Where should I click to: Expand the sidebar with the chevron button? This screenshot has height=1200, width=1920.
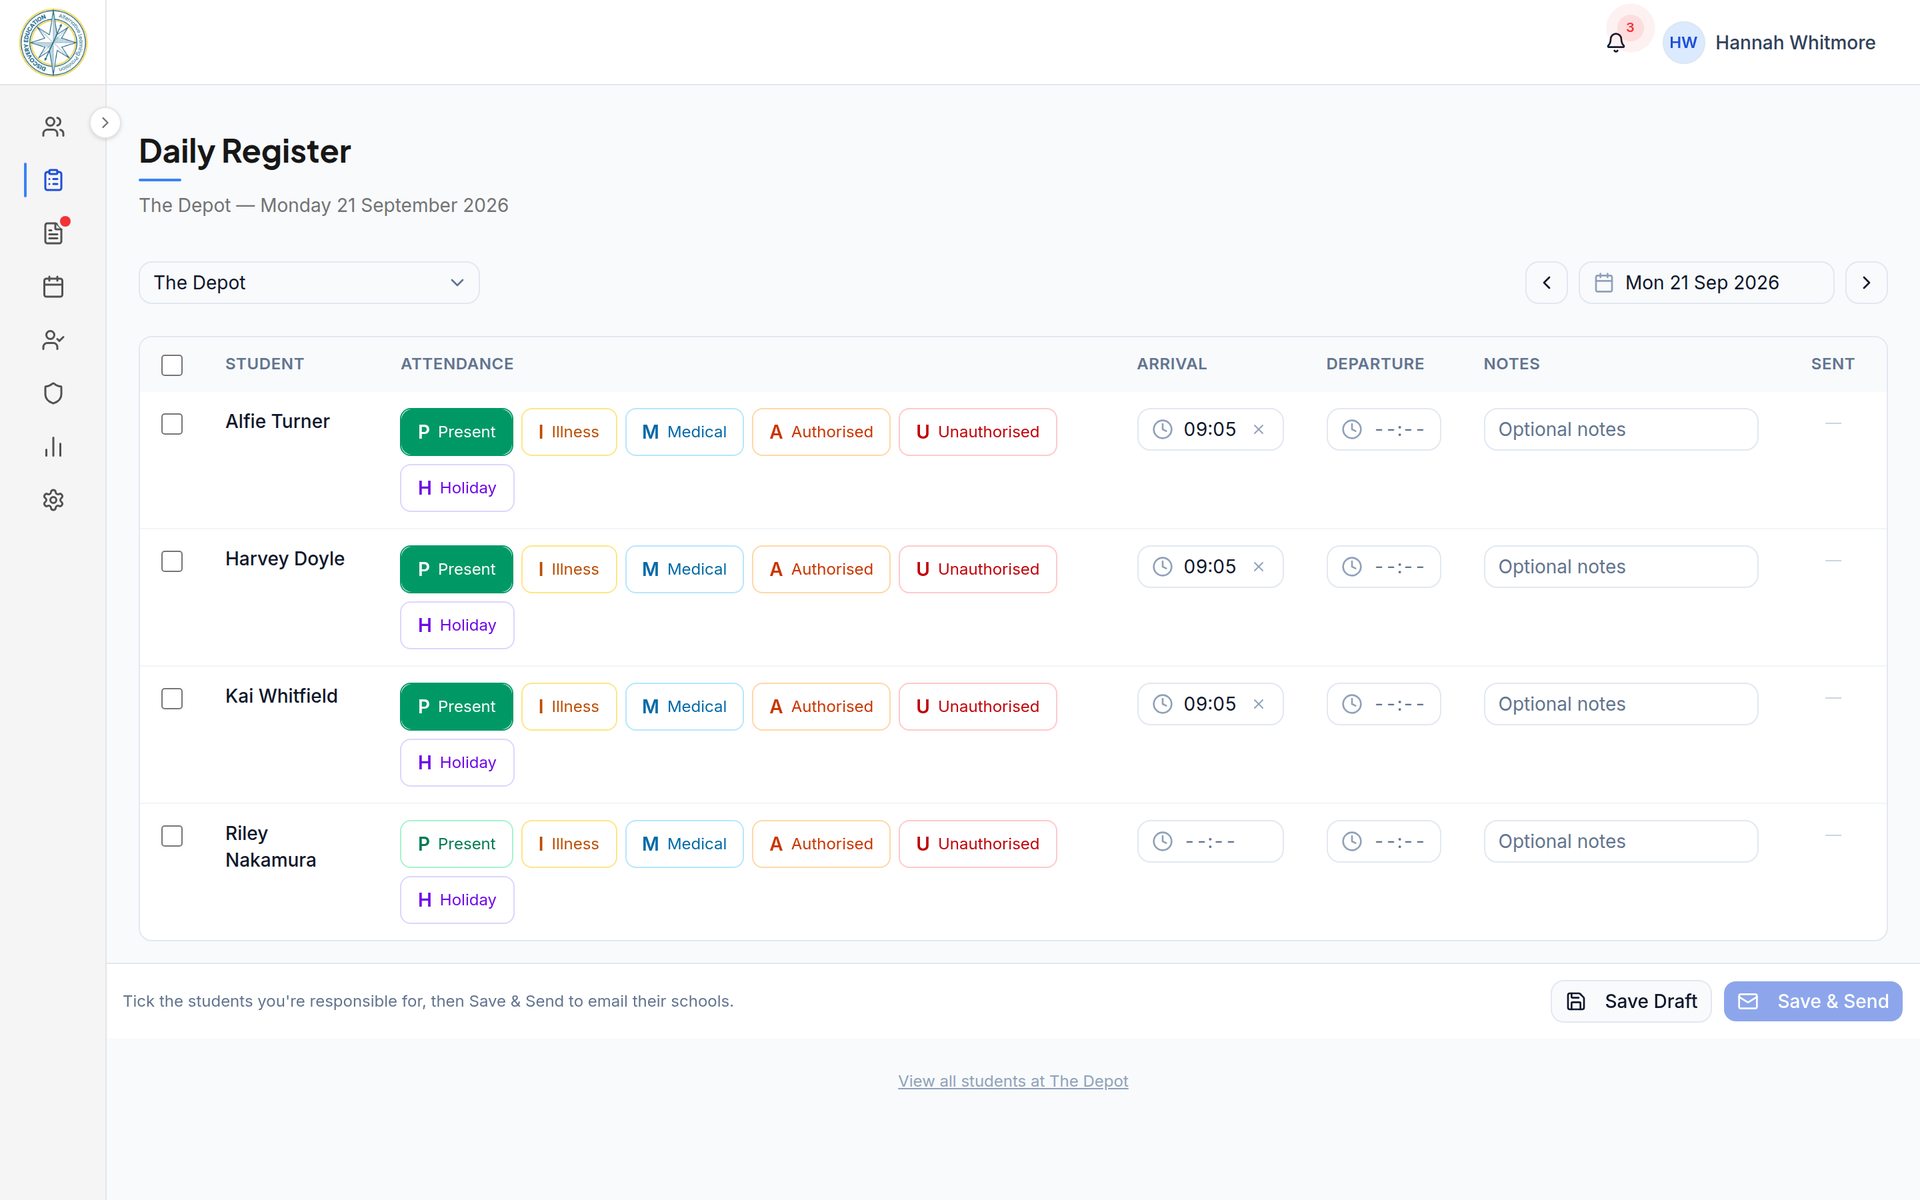tap(105, 123)
